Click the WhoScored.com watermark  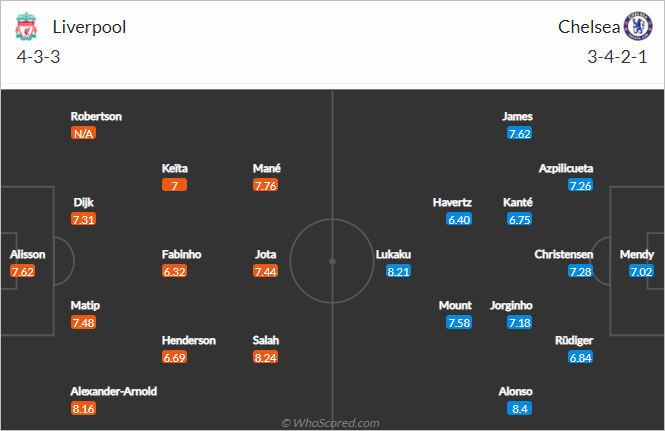pos(330,423)
